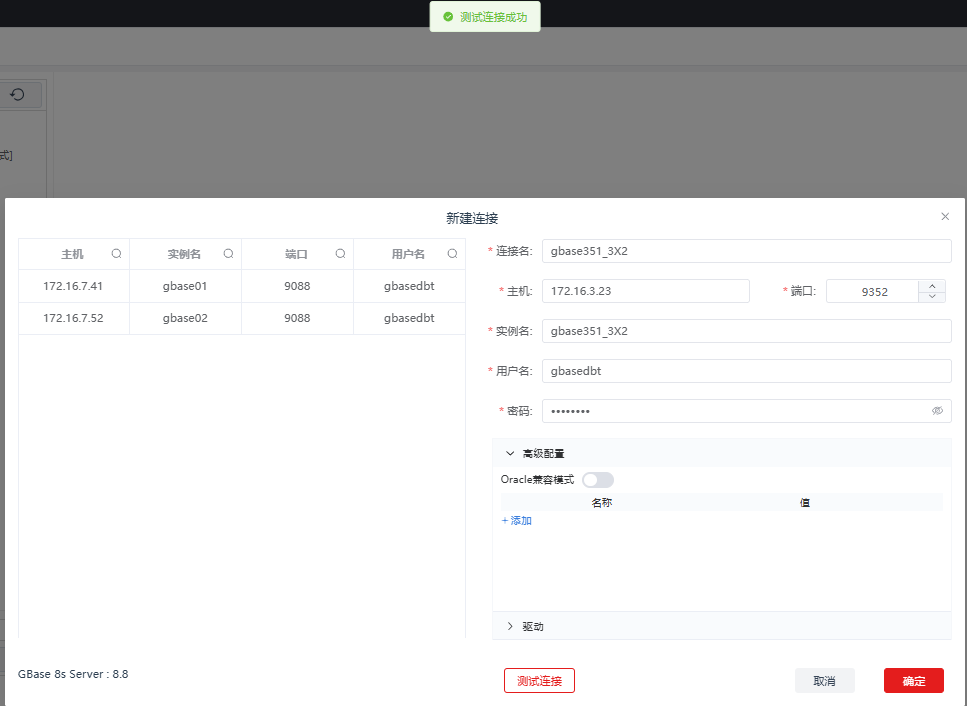Collapse the 高级配置 section
Screen dimensions: 967x706
[510, 453]
